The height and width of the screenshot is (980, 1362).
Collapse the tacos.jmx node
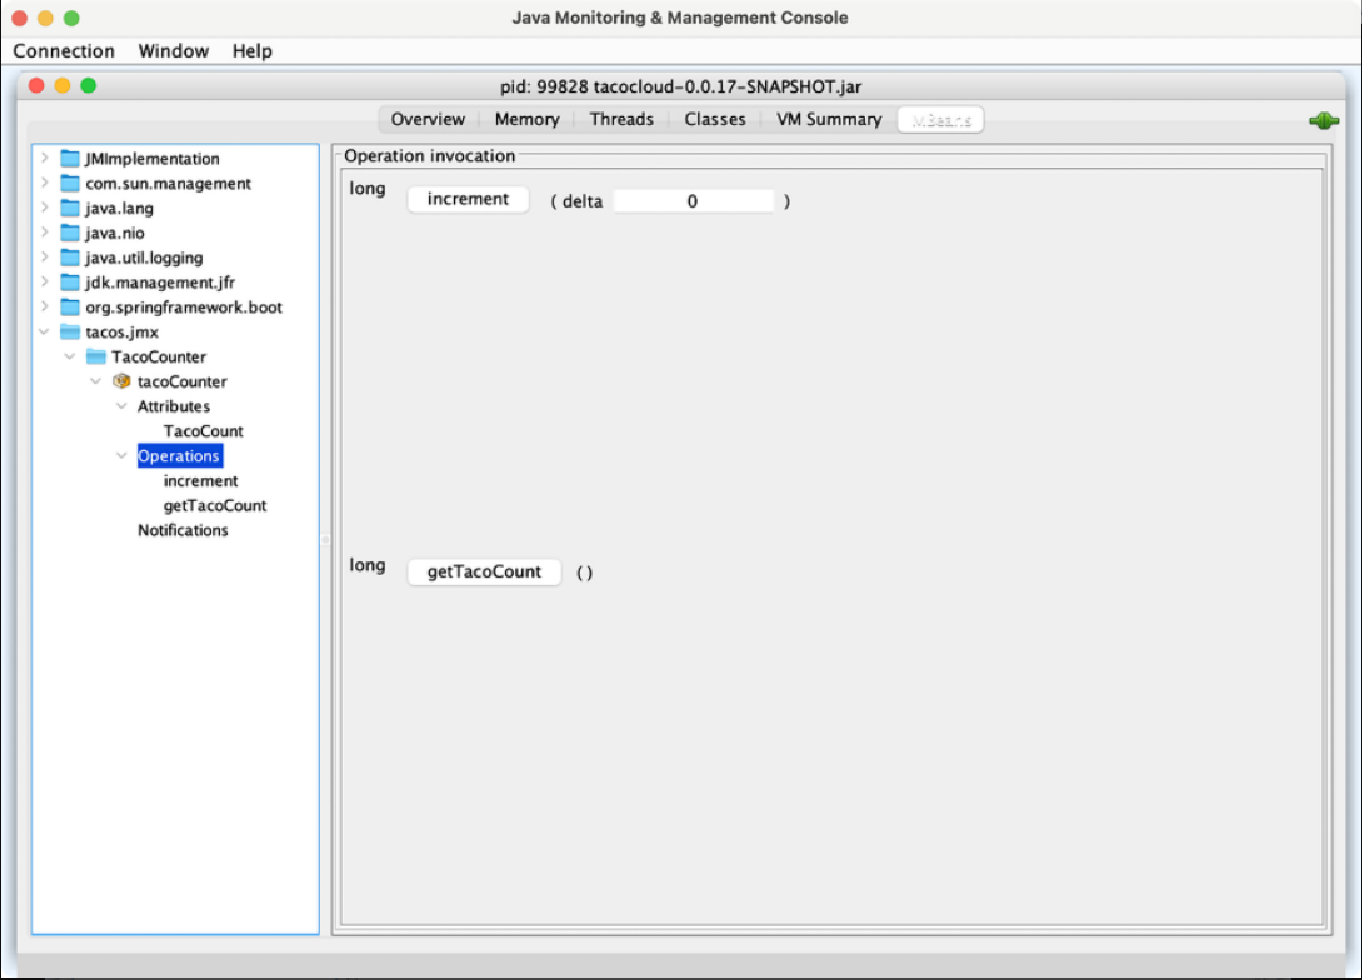pos(44,332)
